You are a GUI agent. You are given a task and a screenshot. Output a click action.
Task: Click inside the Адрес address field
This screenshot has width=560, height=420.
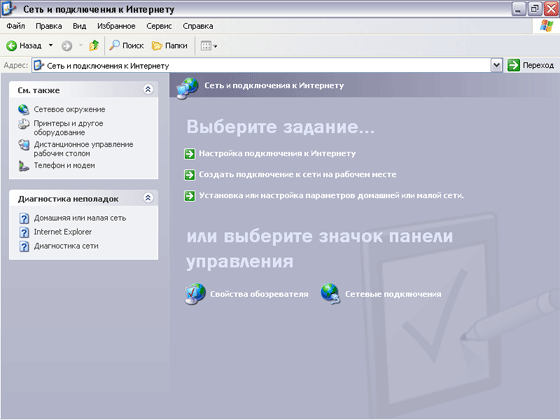point(262,66)
